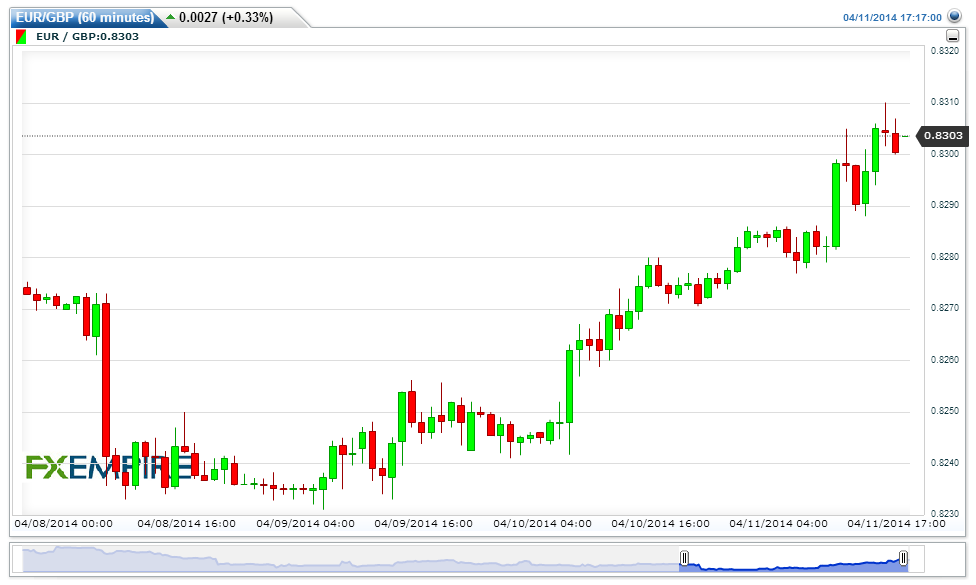The image size is (976, 585).
Task: Click the blue globe icon at top right
Action: point(954,16)
